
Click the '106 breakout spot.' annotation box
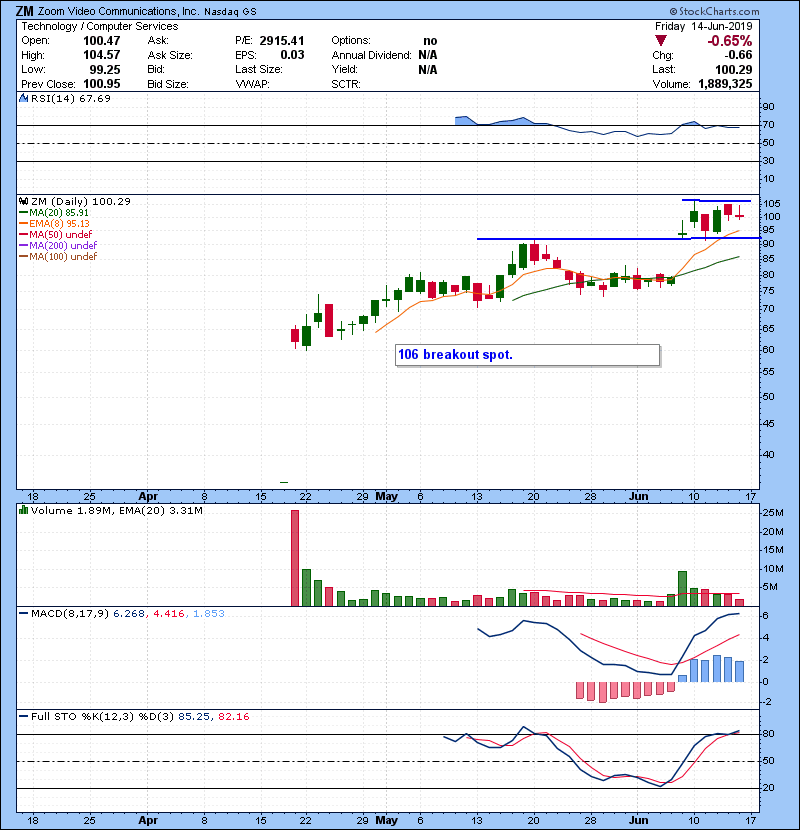(527, 355)
